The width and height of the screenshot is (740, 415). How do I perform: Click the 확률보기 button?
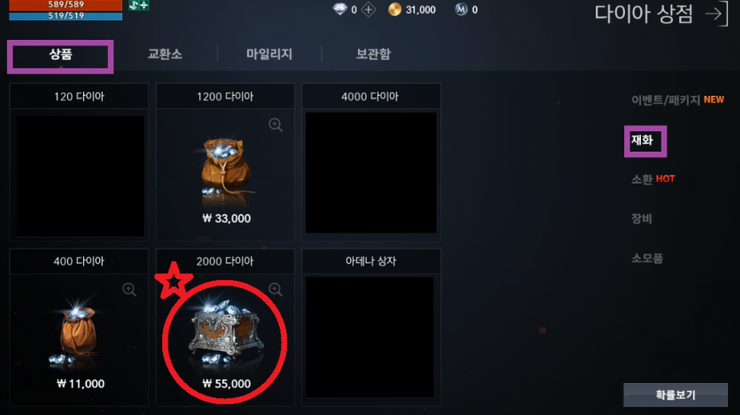click(x=675, y=395)
